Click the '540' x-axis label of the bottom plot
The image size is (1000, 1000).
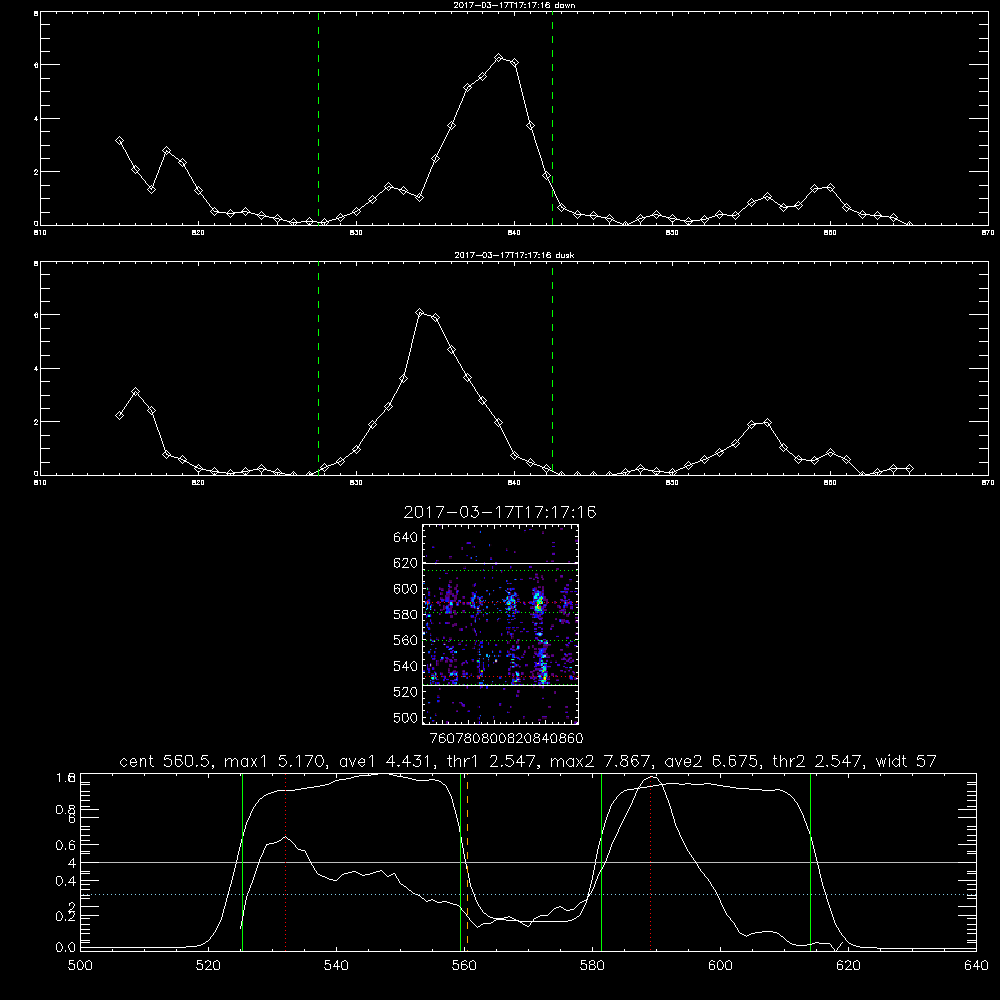(336, 965)
